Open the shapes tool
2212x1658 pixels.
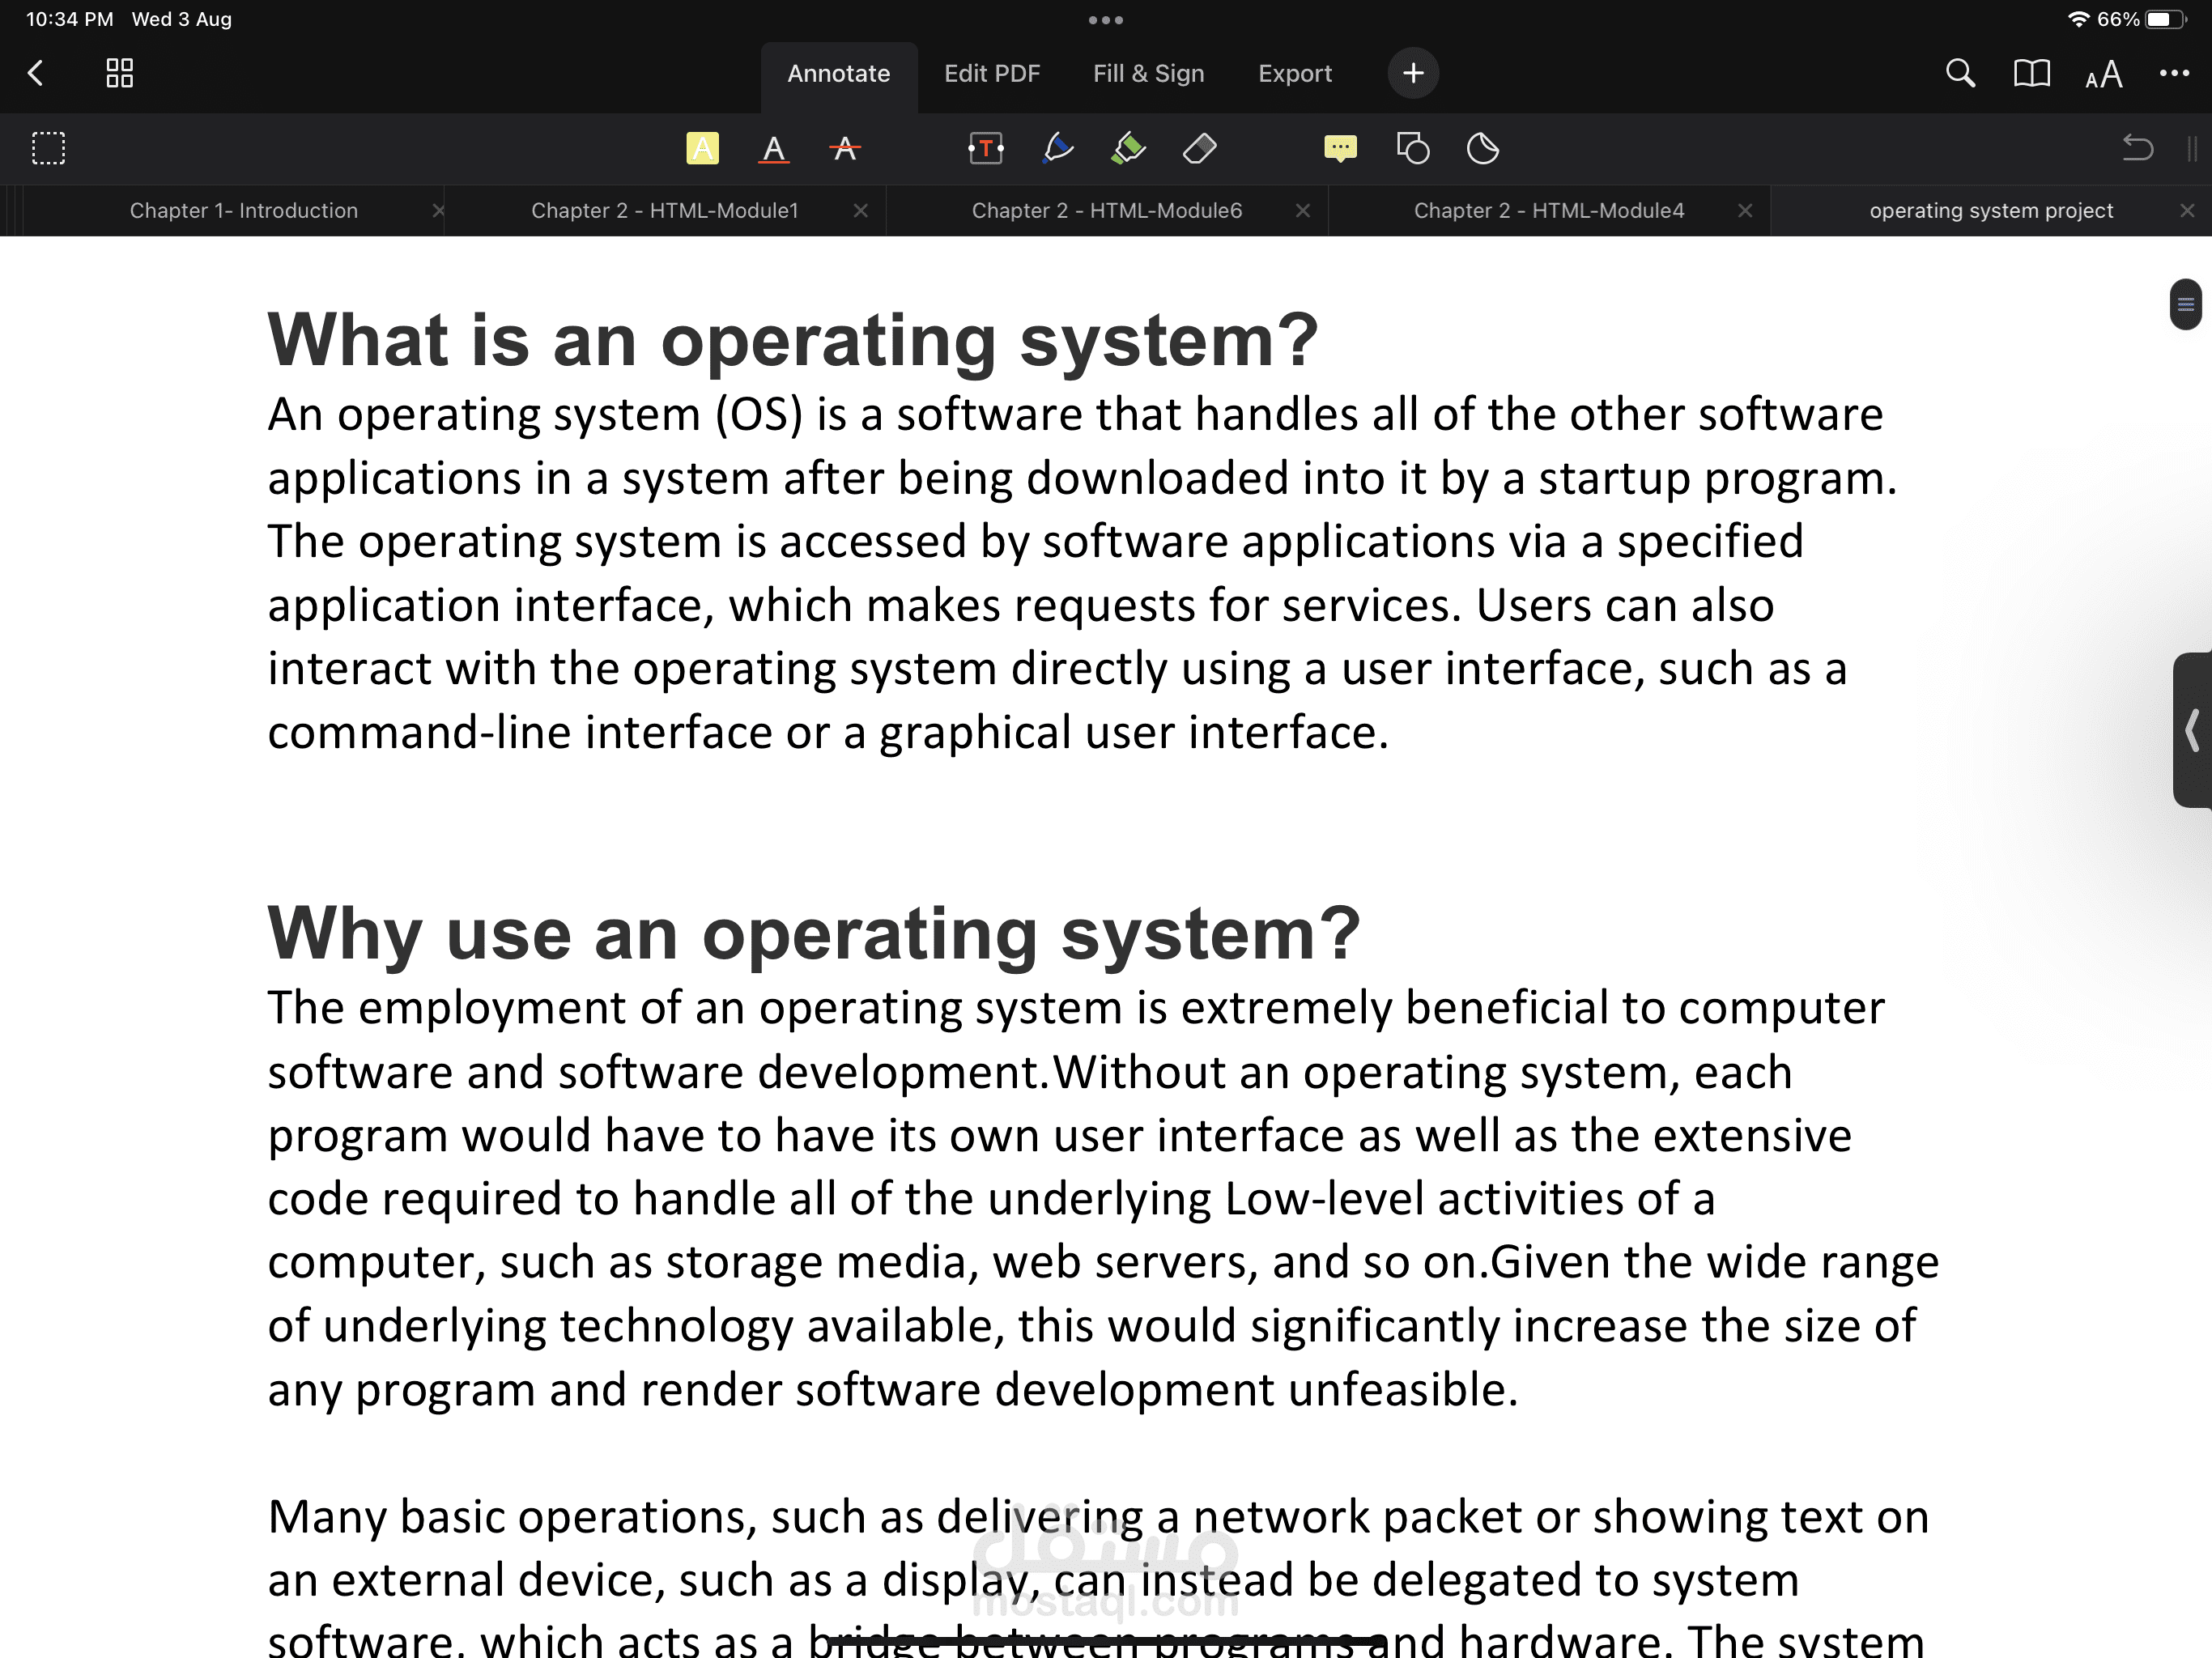tap(1412, 149)
